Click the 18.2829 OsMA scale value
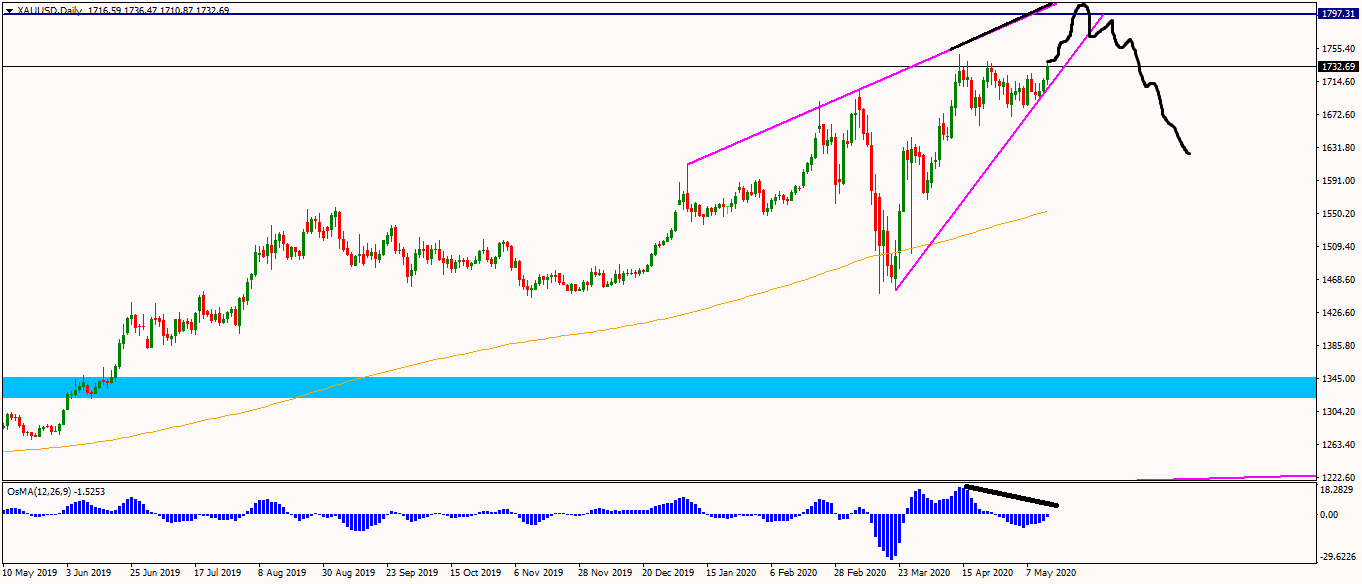 [1339, 491]
